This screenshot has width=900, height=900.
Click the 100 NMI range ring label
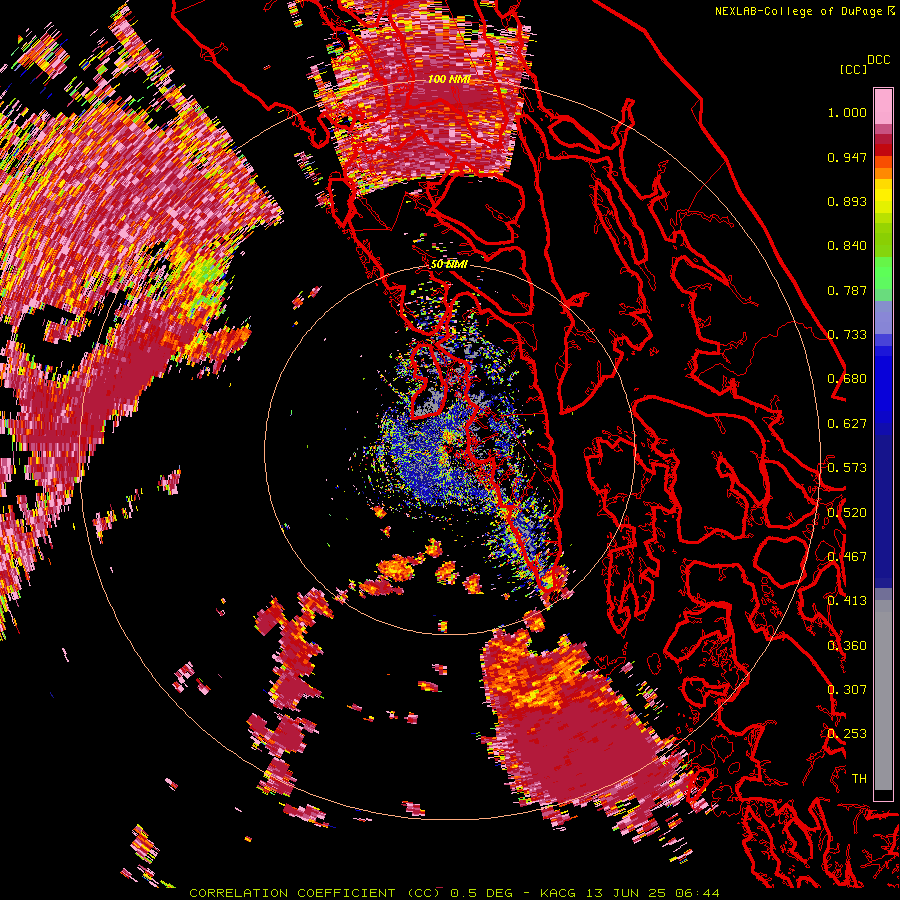(x=448, y=79)
